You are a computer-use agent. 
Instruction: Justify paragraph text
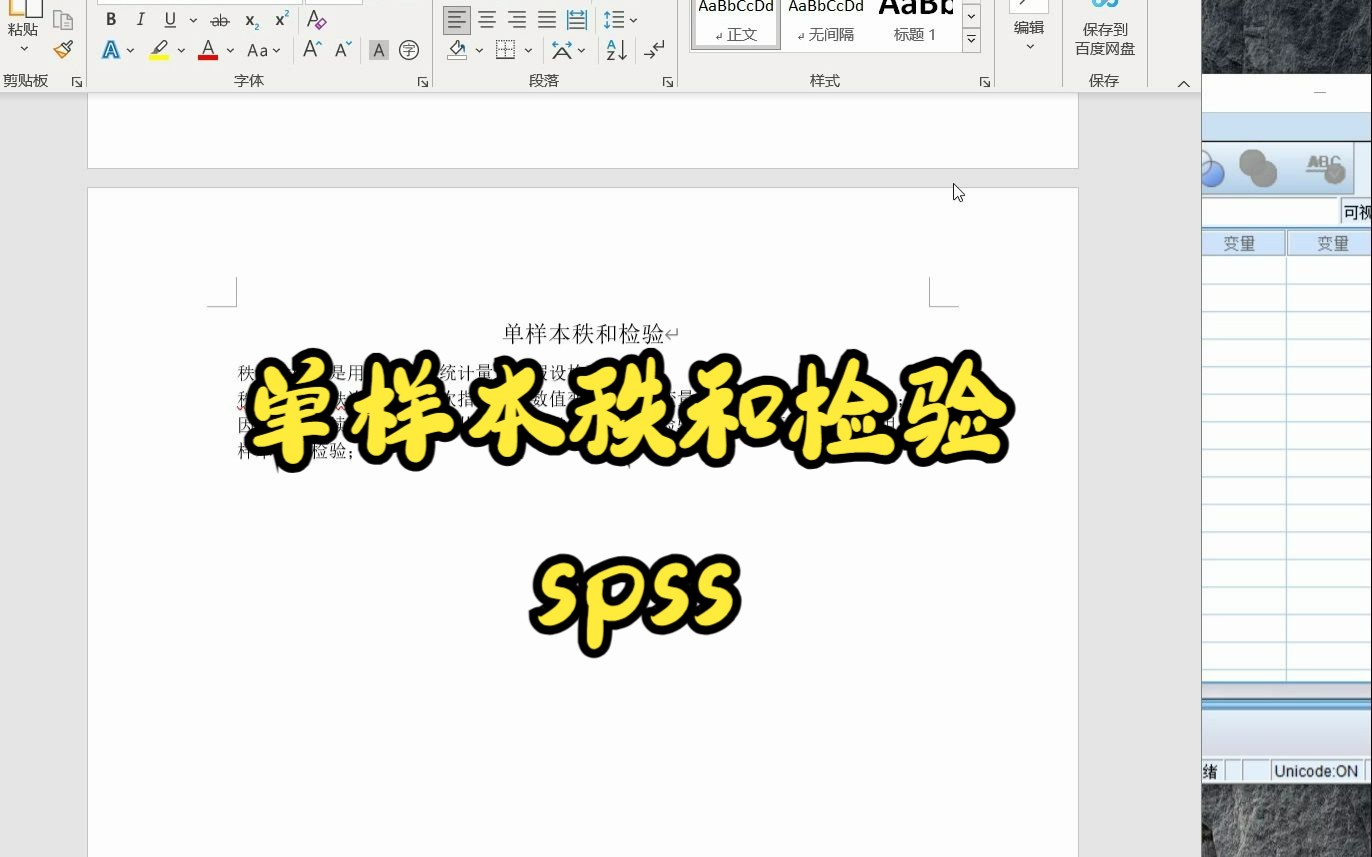[547, 20]
